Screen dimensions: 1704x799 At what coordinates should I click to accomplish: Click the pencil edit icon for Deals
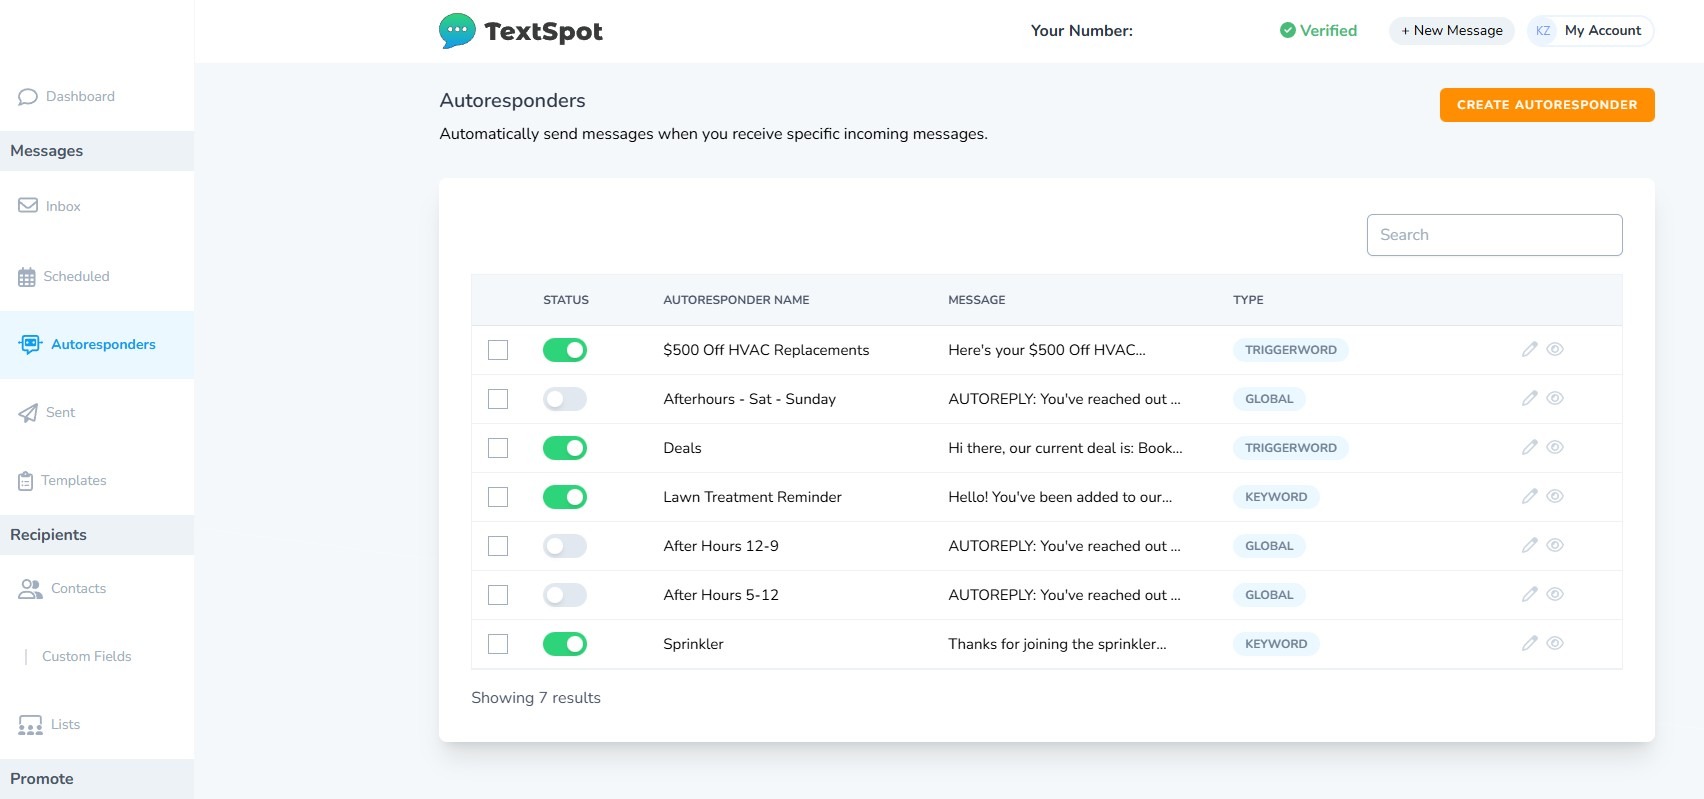[1529, 447]
